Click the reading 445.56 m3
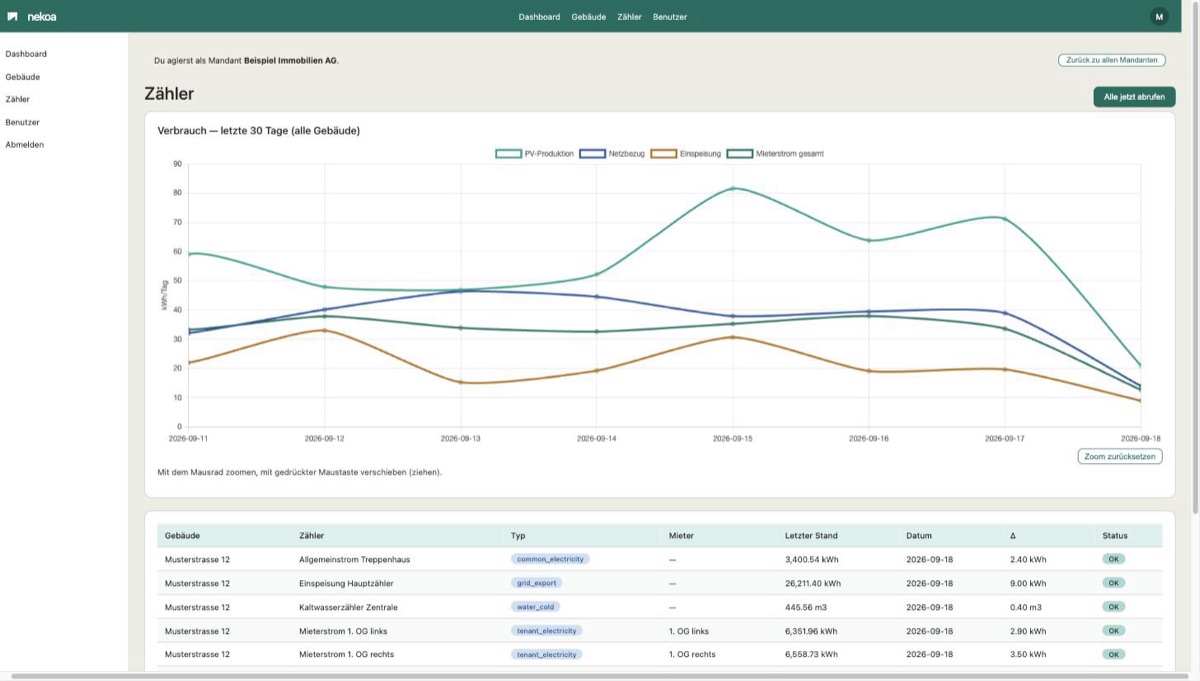This screenshot has height=681, width=1200. [806, 607]
